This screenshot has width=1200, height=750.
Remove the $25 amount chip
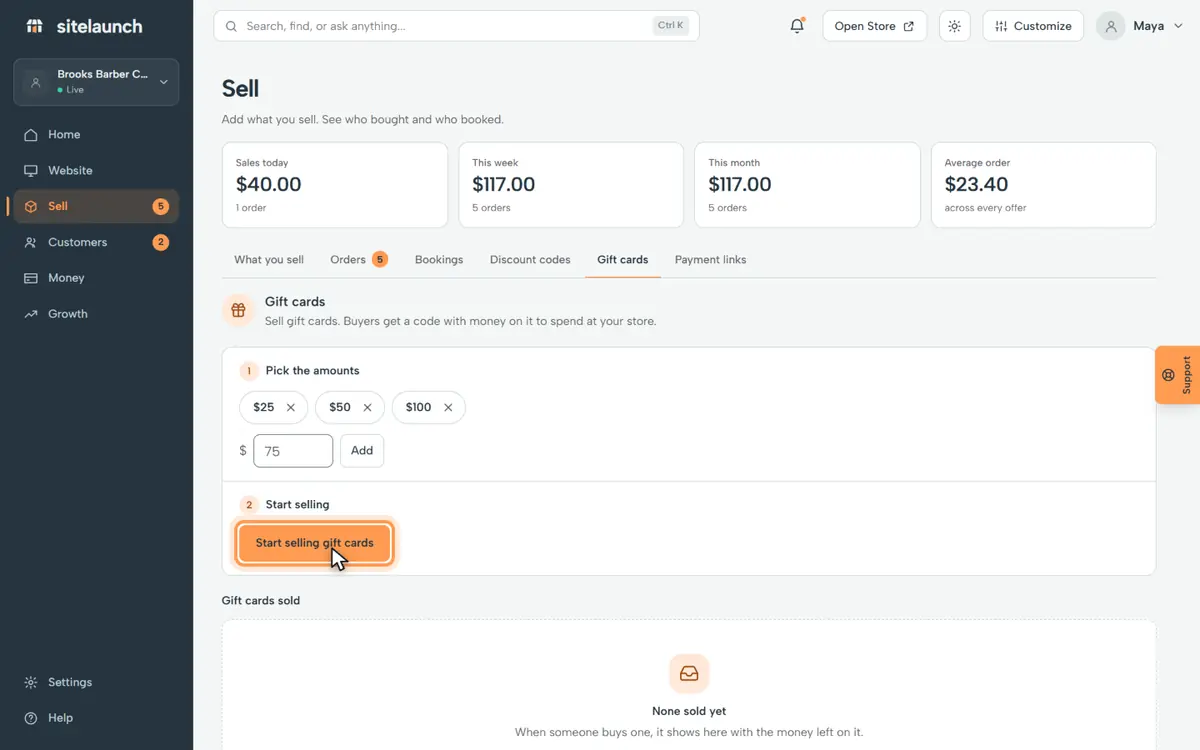291,408
